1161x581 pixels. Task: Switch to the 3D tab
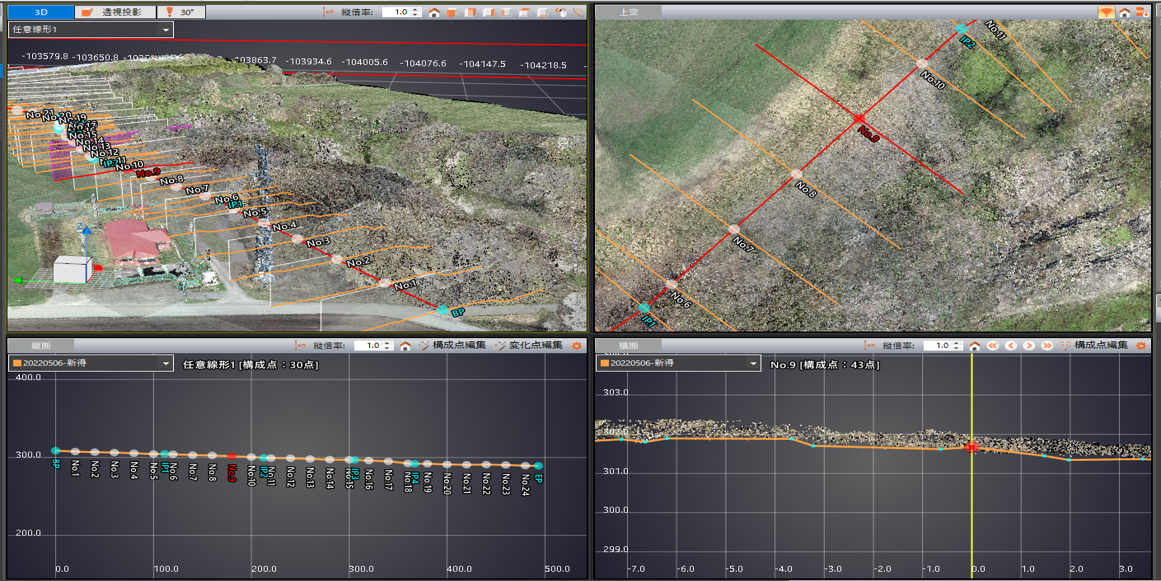[x=40, y=12]
